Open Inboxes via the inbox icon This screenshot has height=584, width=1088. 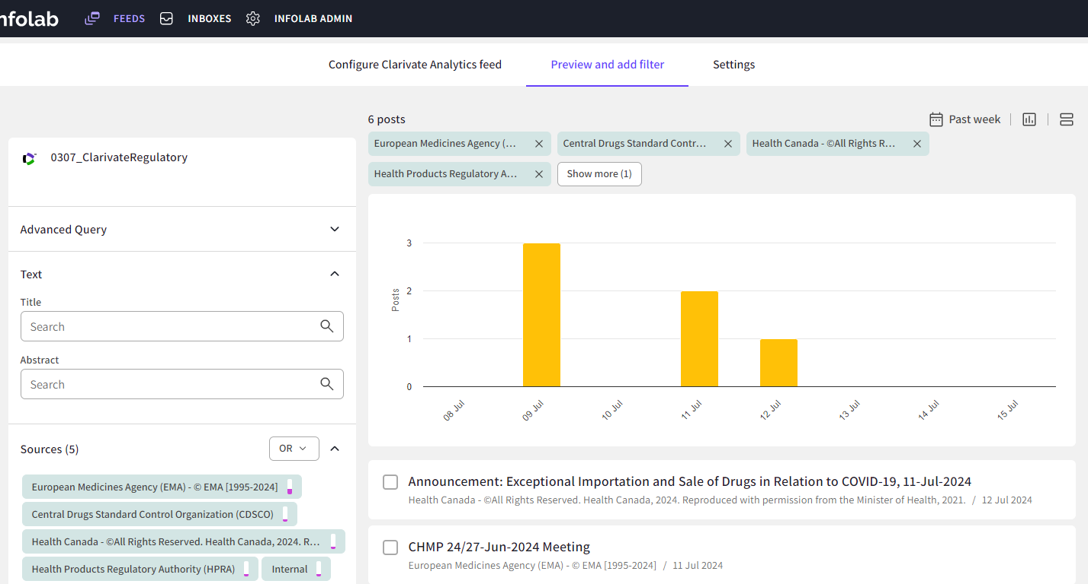(167, 19)
